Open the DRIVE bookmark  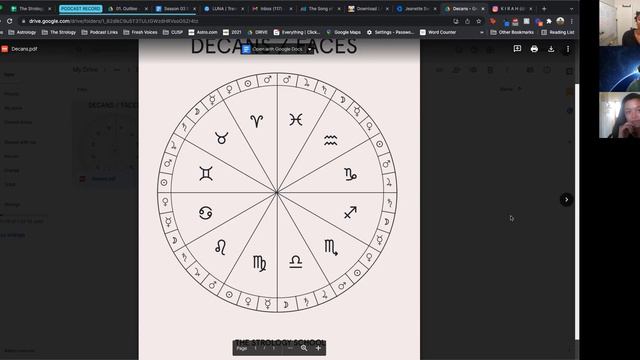click(x=258, y=32)
